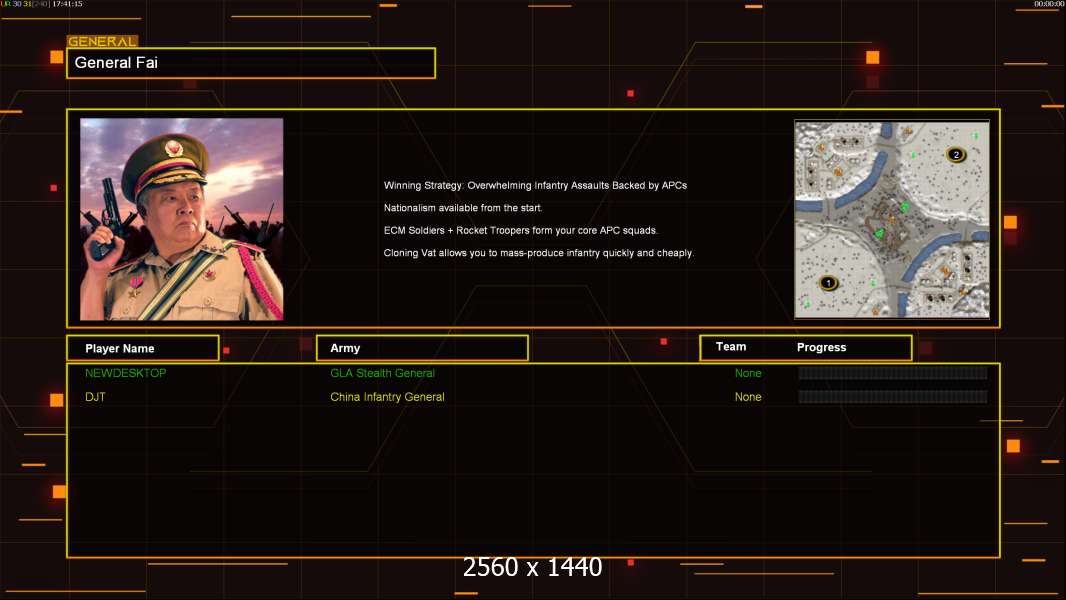Screen dimensions: 1066x600
Task: Click the Nationalism available from the start line
Action: pyautogui.click(x=463, y=208)
